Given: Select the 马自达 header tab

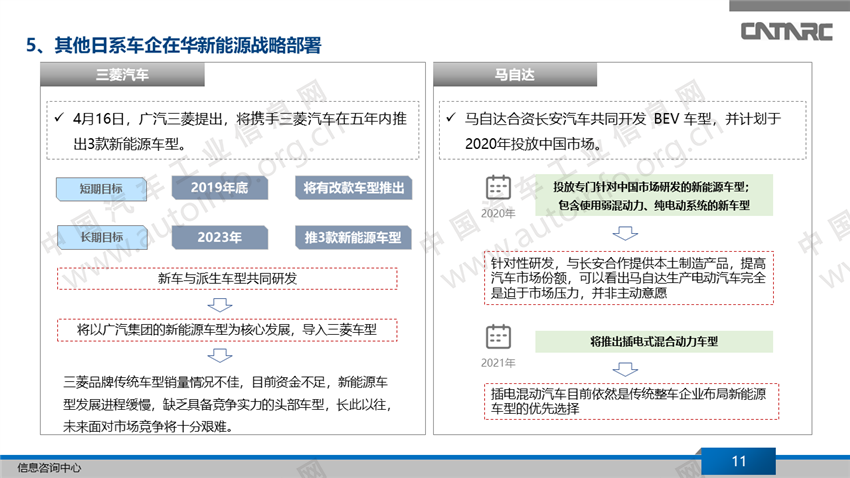Looking at the screenshot, I should [x=515, y=75].
